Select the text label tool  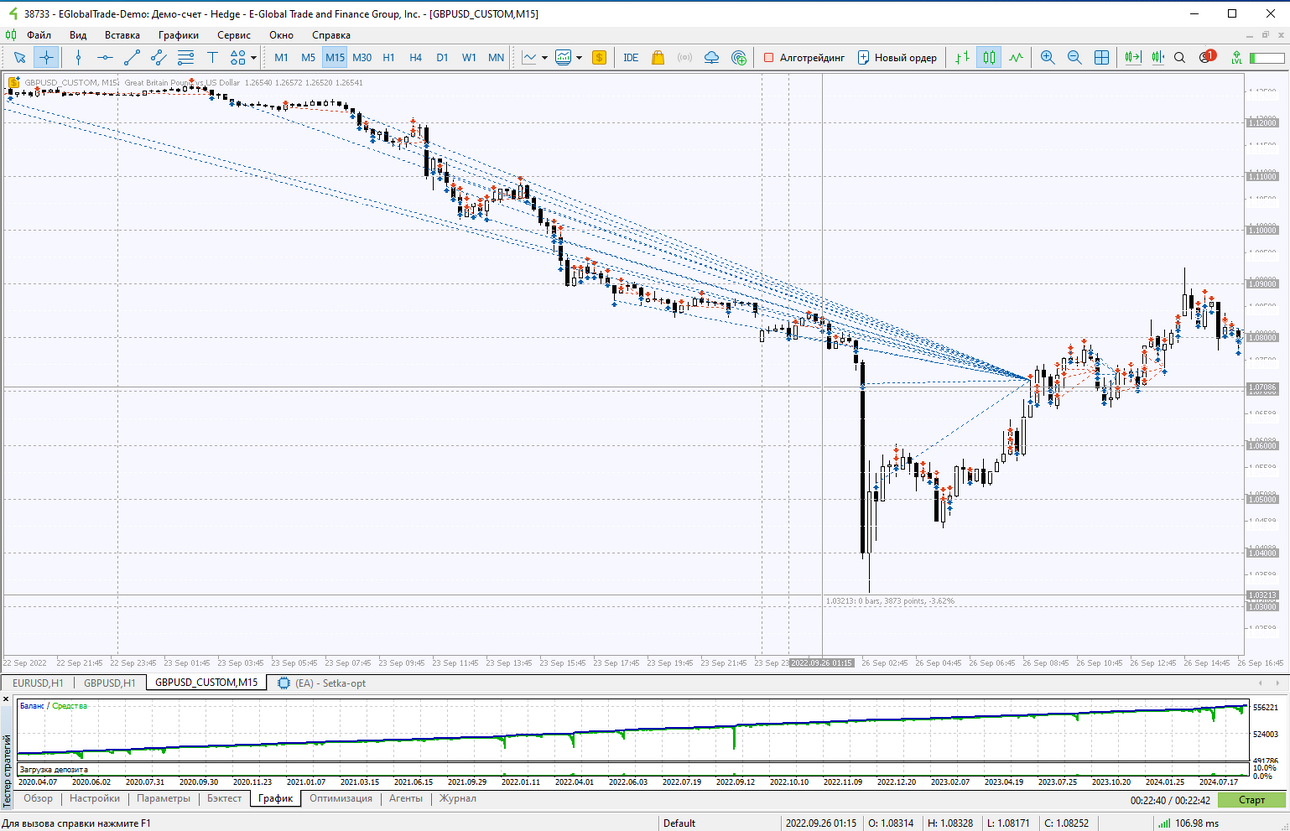click(x=212, y=57)
